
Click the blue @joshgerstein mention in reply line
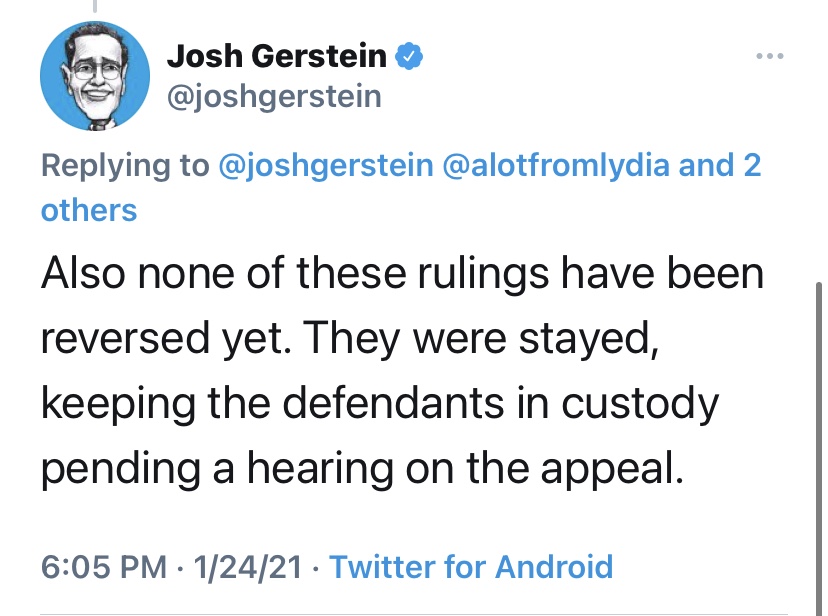330,165
